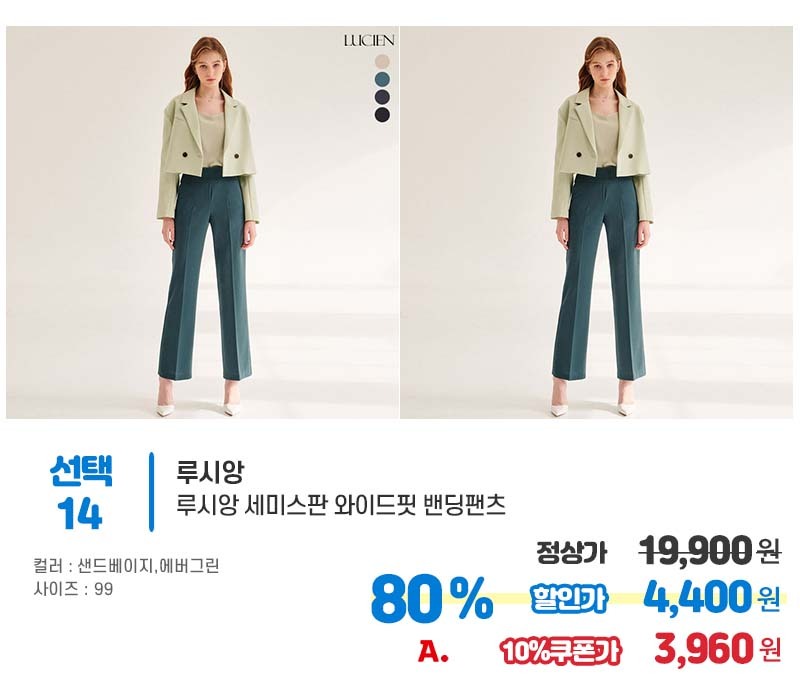This screenshot has width=800, height=681.
Task: Open the right model product photo
Action: tap(596, 222)
